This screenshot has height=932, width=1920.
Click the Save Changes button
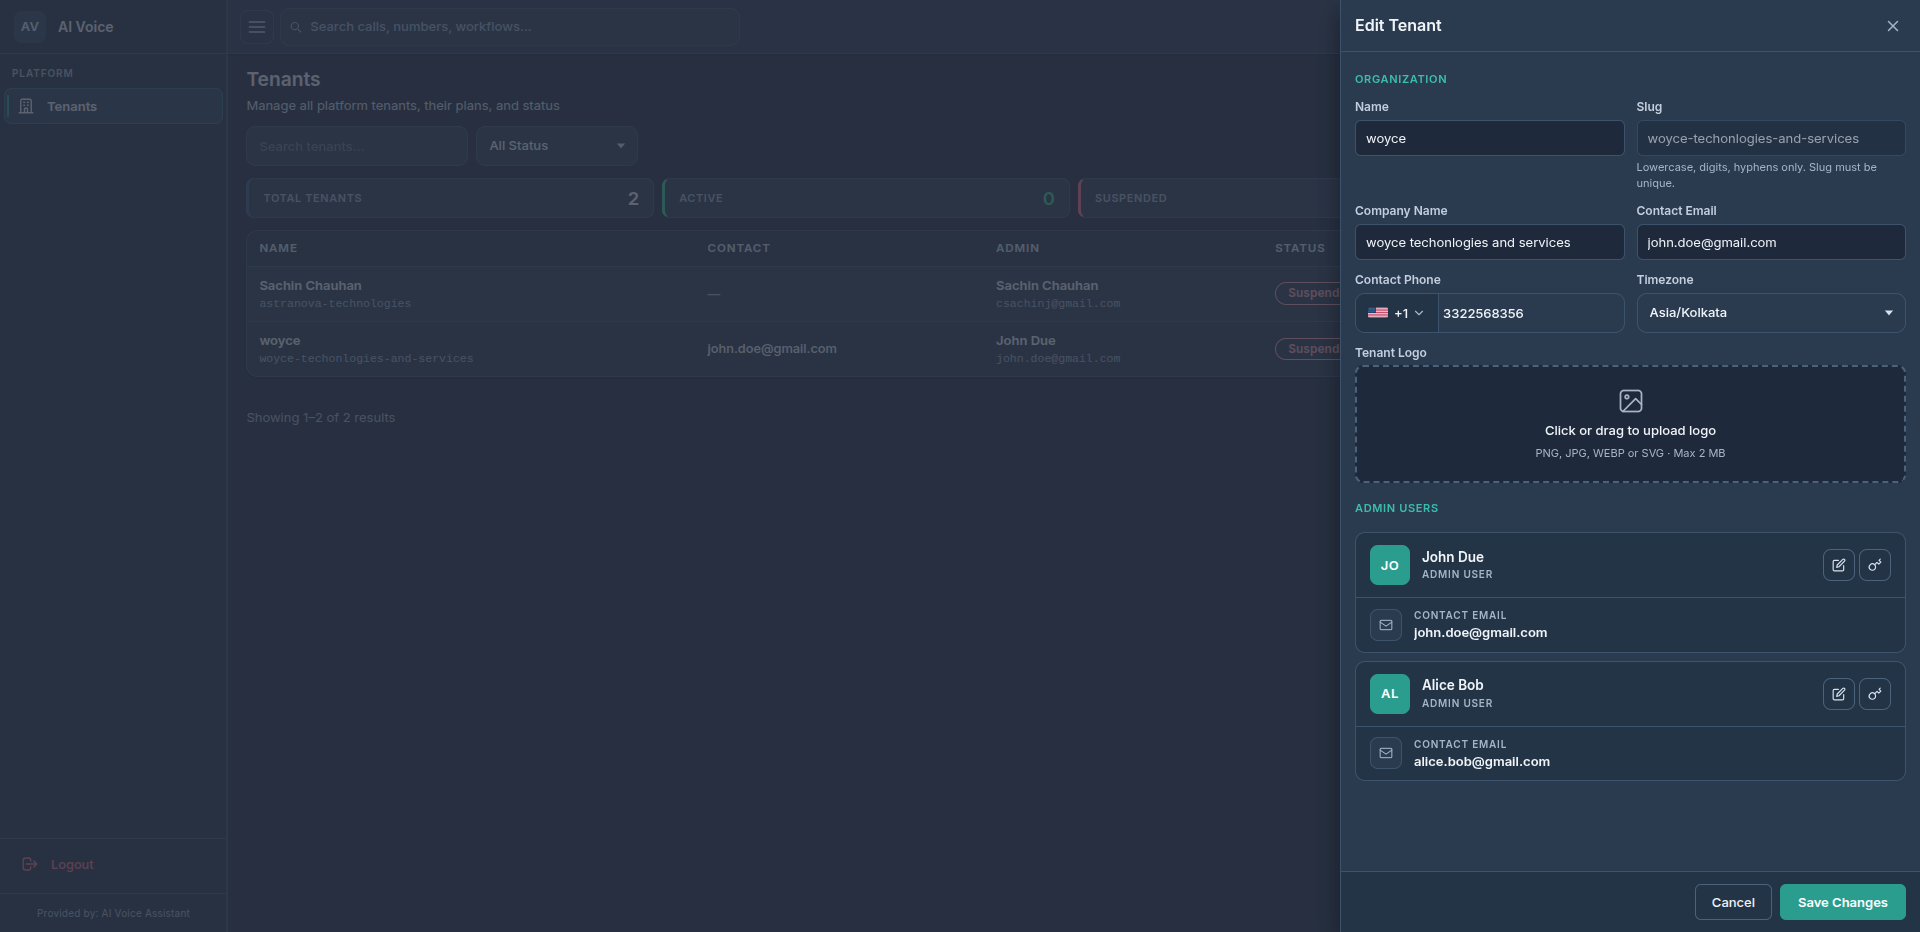[1842, 902]
